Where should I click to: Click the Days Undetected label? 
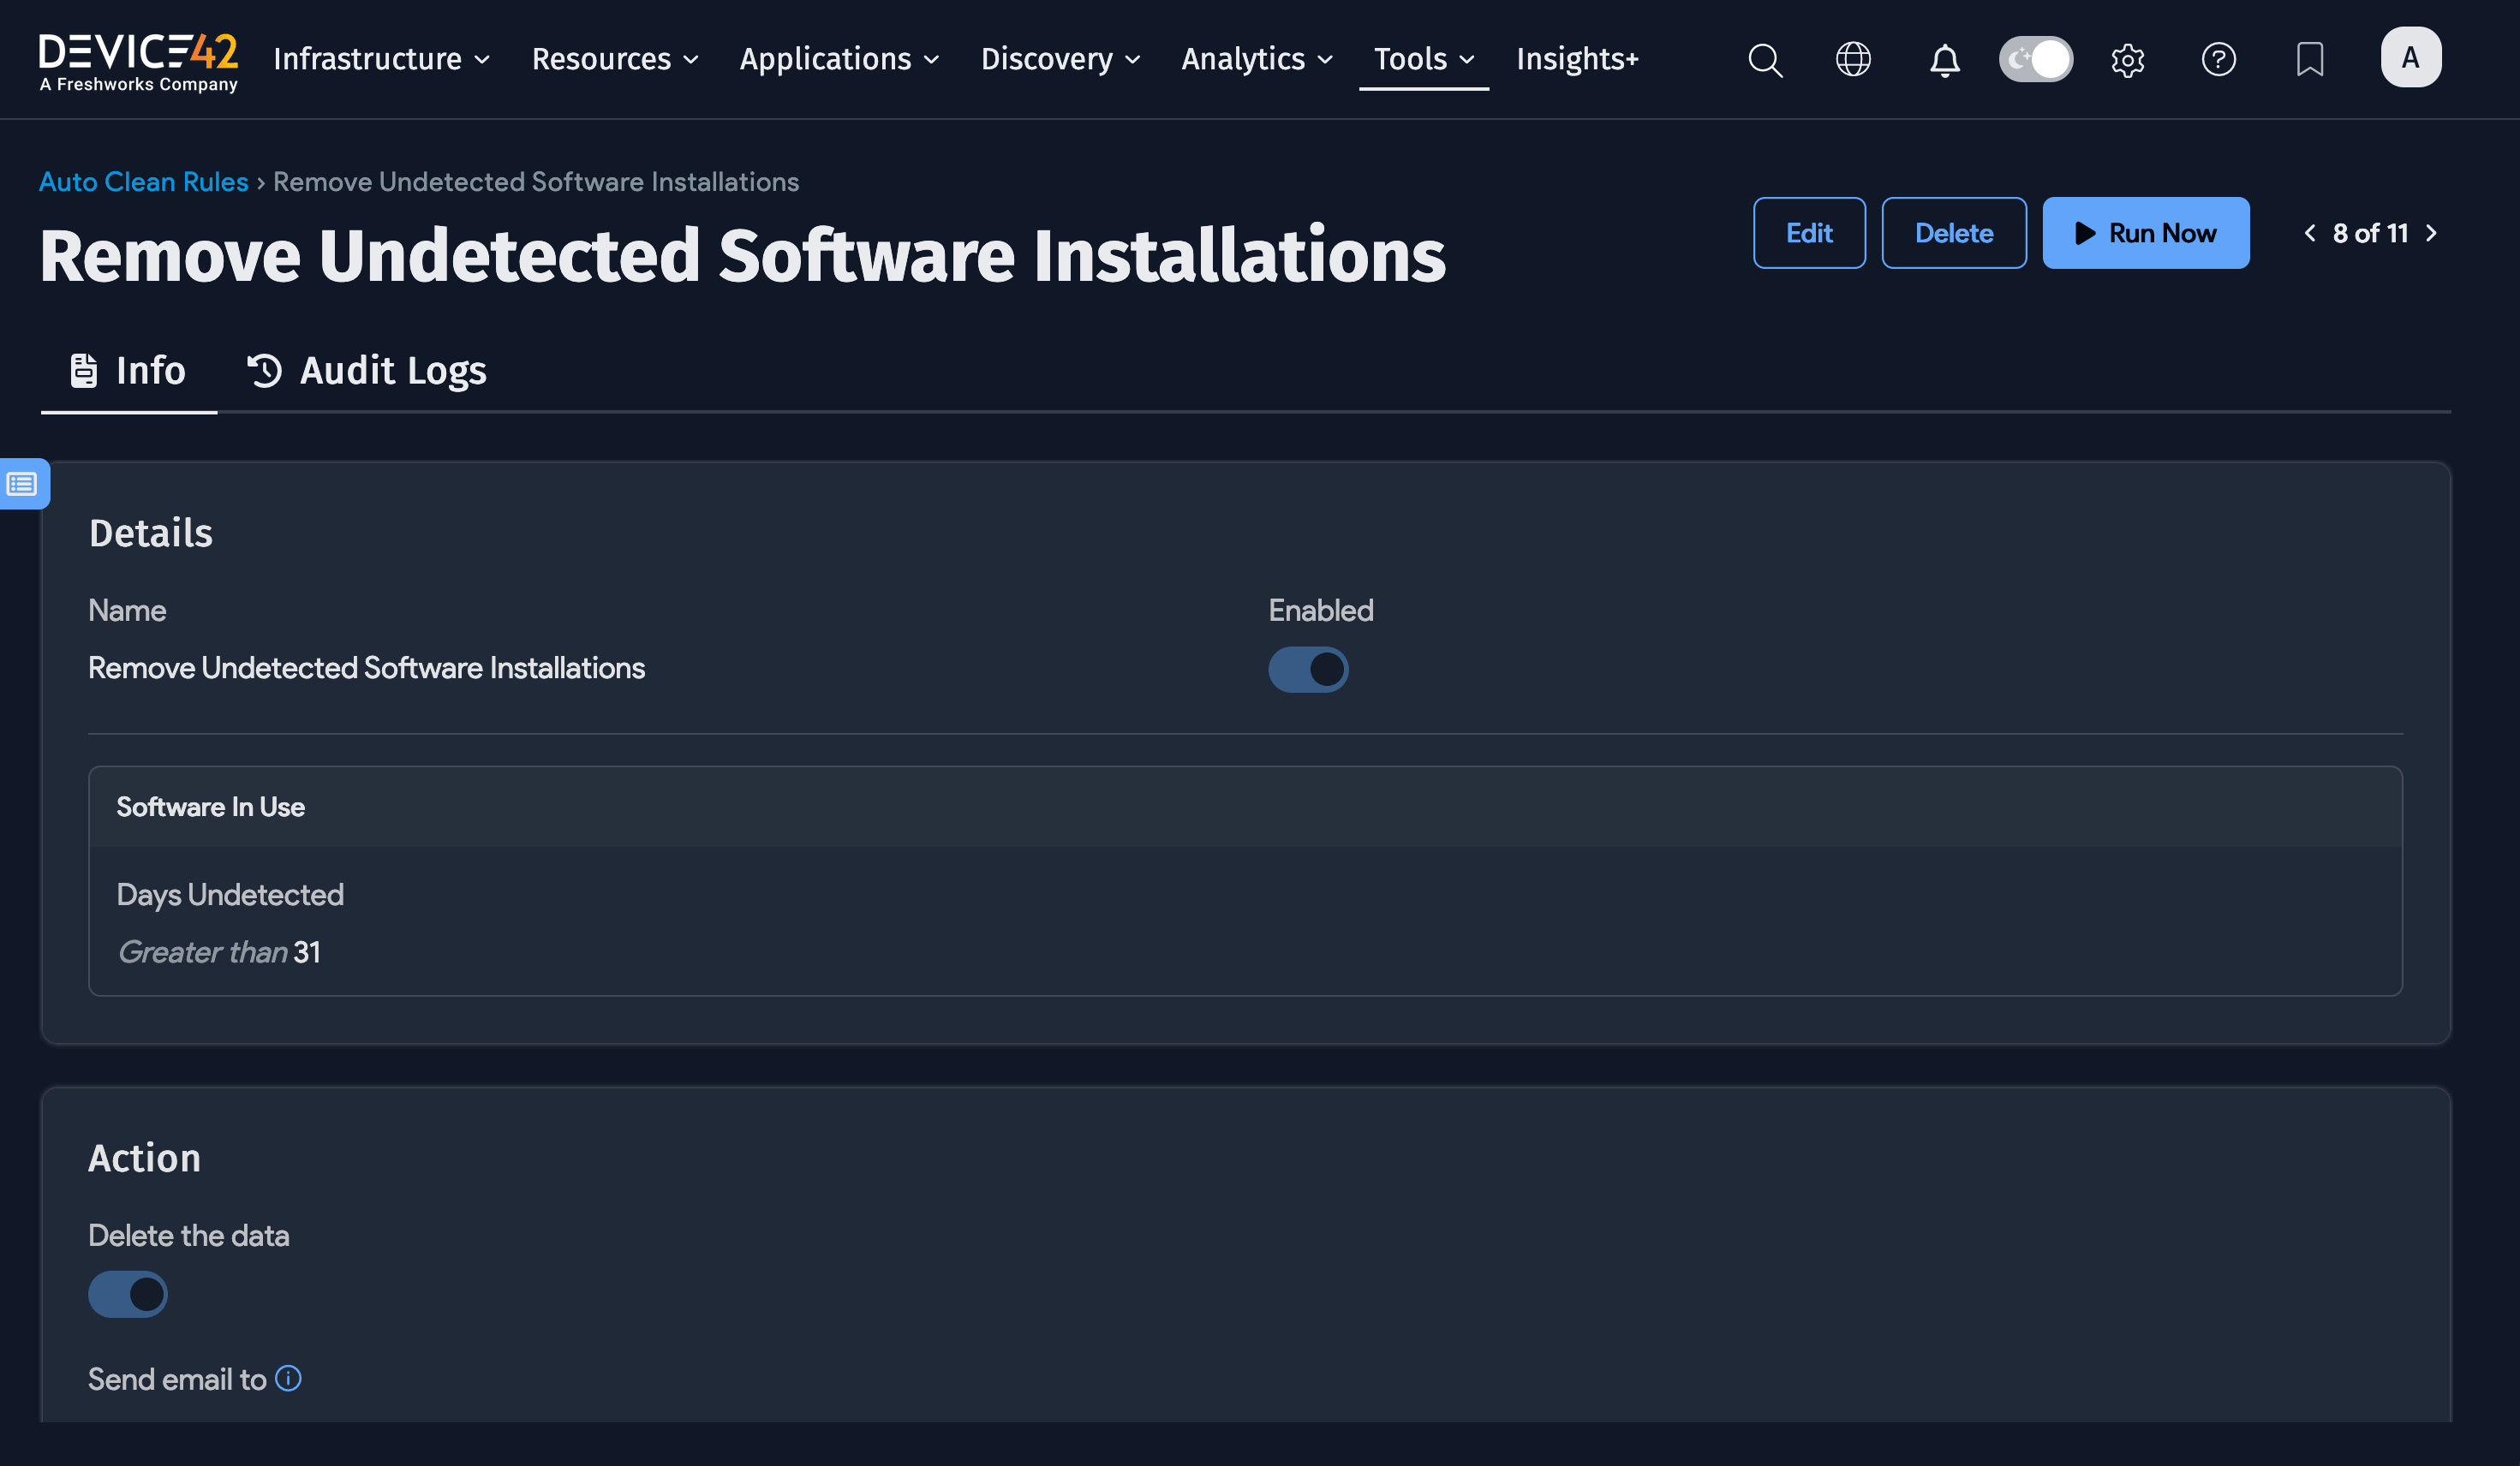click(x=230, y=894)
